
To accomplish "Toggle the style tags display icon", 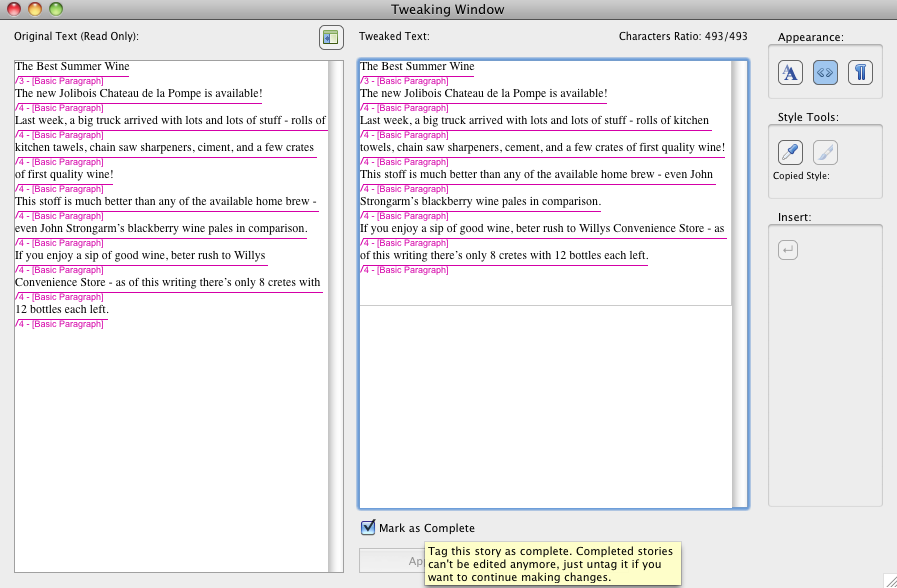I will (x=825, y=73).
